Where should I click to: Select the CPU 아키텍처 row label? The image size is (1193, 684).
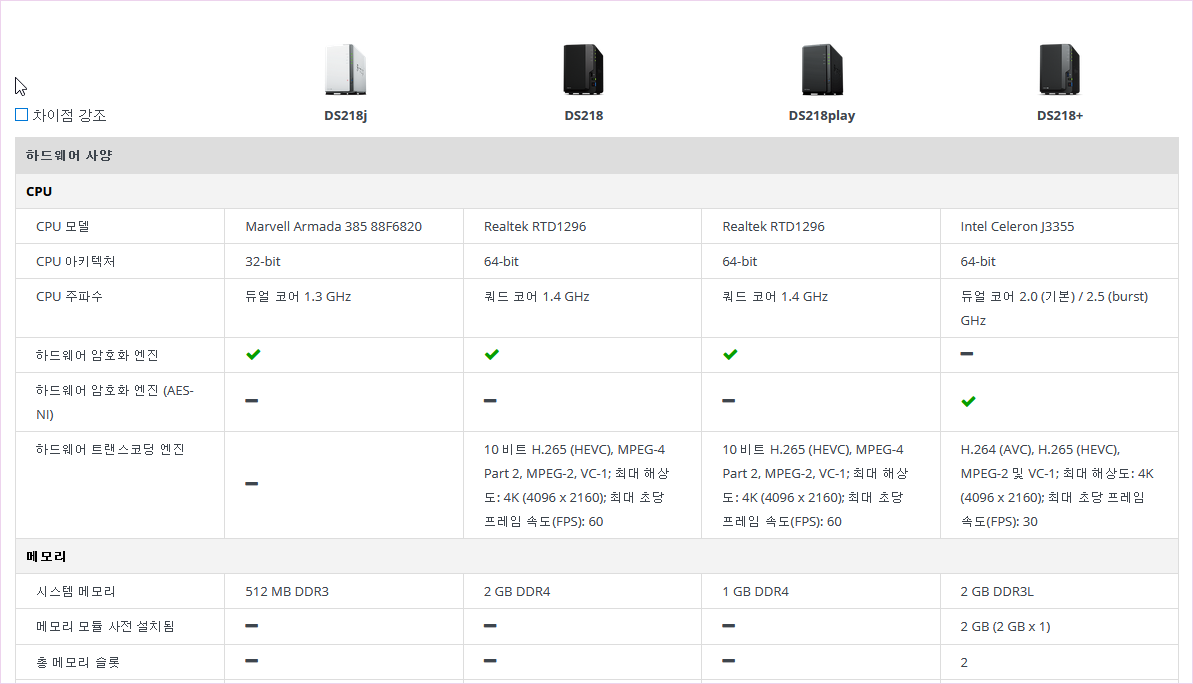(75, 262)
